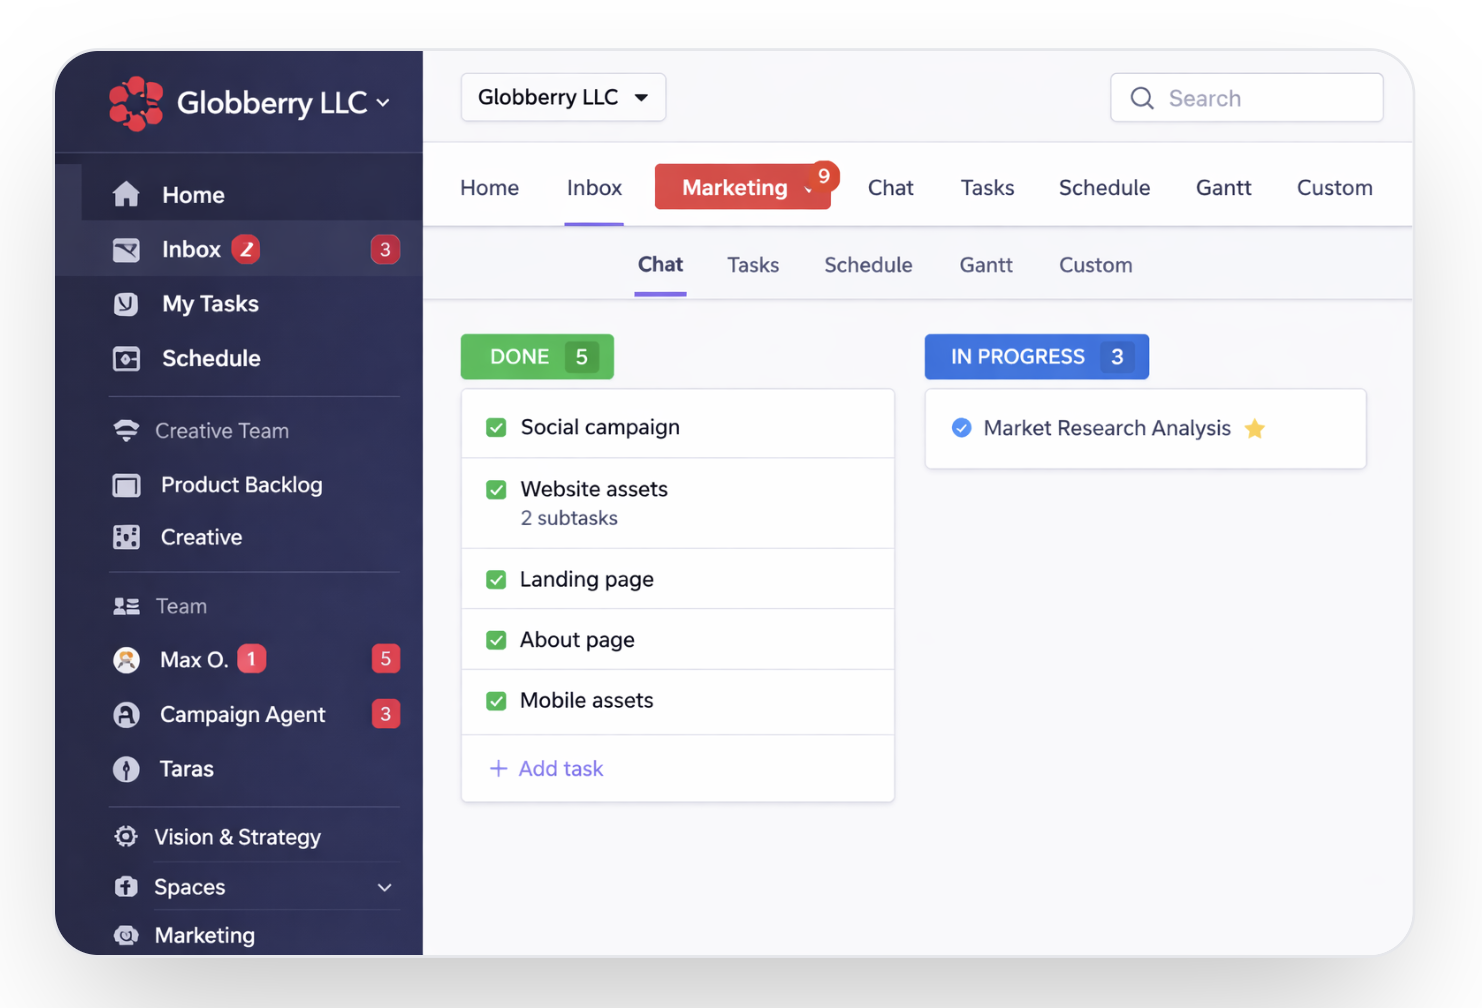Open the Globberry LLC dropdown in top bar
Viewport: 1482px width, 1008px height.
pos(563,97)
